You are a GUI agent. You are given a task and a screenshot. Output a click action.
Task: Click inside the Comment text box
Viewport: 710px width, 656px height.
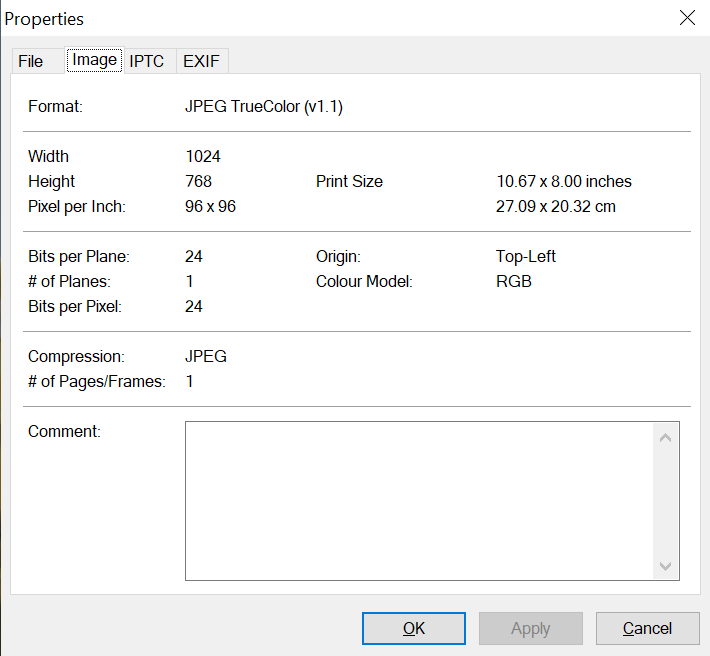tap(420, 500)
